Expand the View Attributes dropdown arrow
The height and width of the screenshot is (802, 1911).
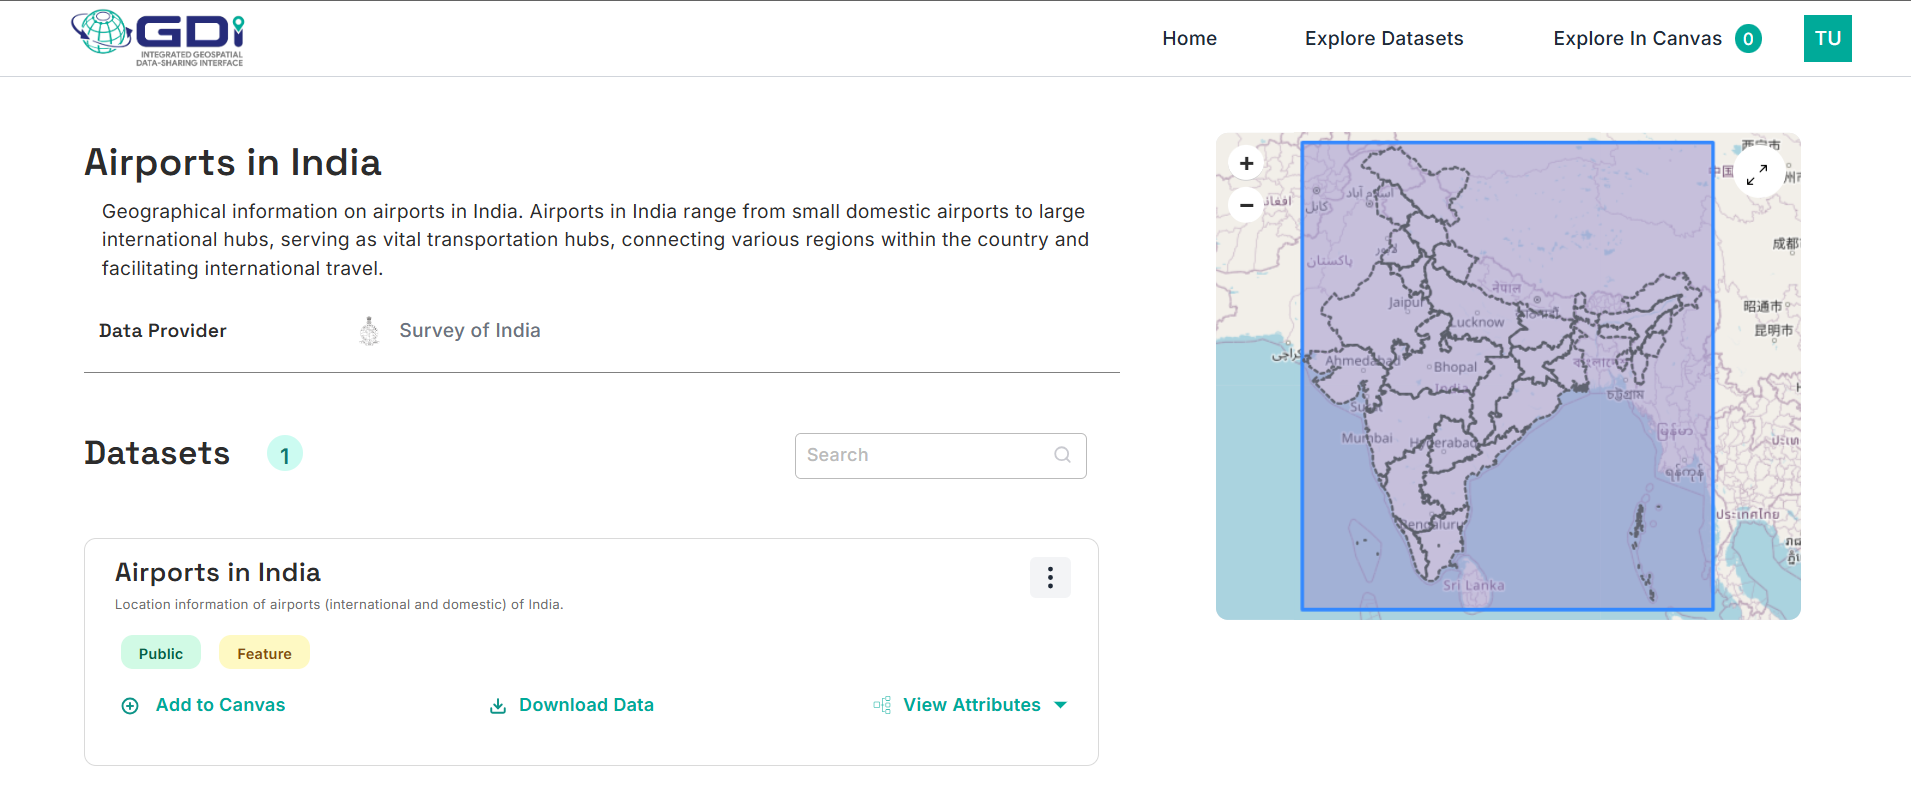pyautogui.click(x=1060, y=705)
